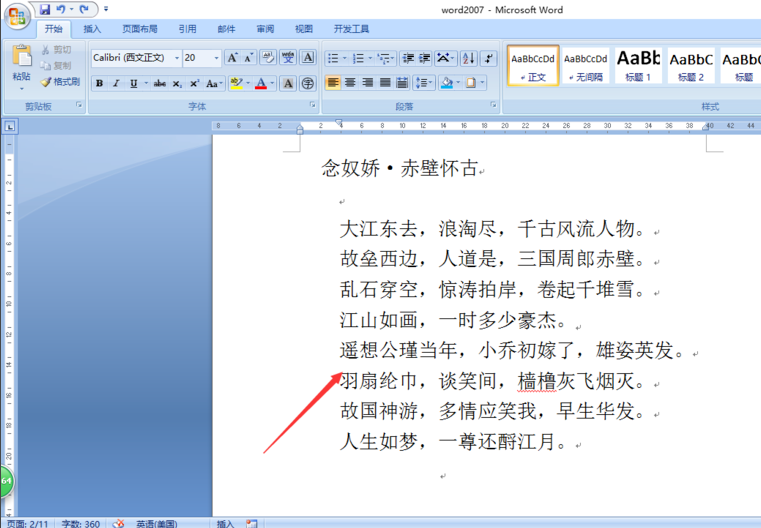This screenshot has height=528, width=761.
Task: Open Asian layout options
Action: click(445, 58)
